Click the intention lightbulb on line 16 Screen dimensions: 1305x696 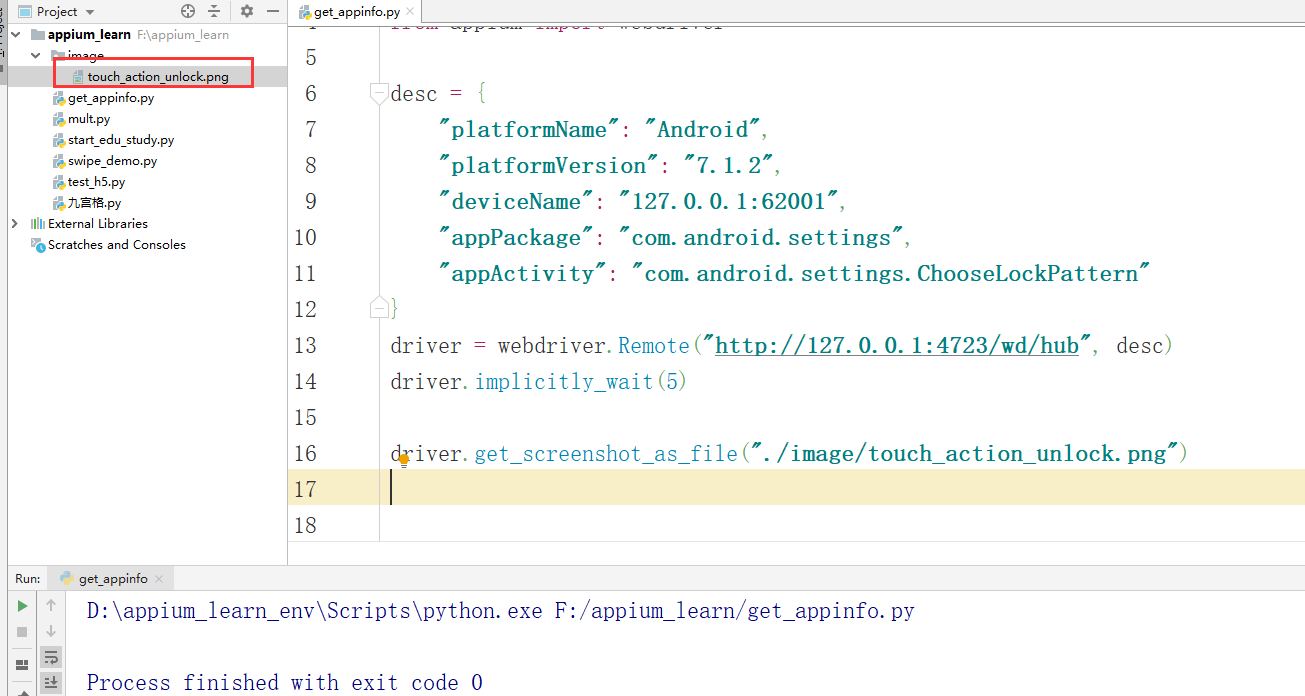point(404,461)
